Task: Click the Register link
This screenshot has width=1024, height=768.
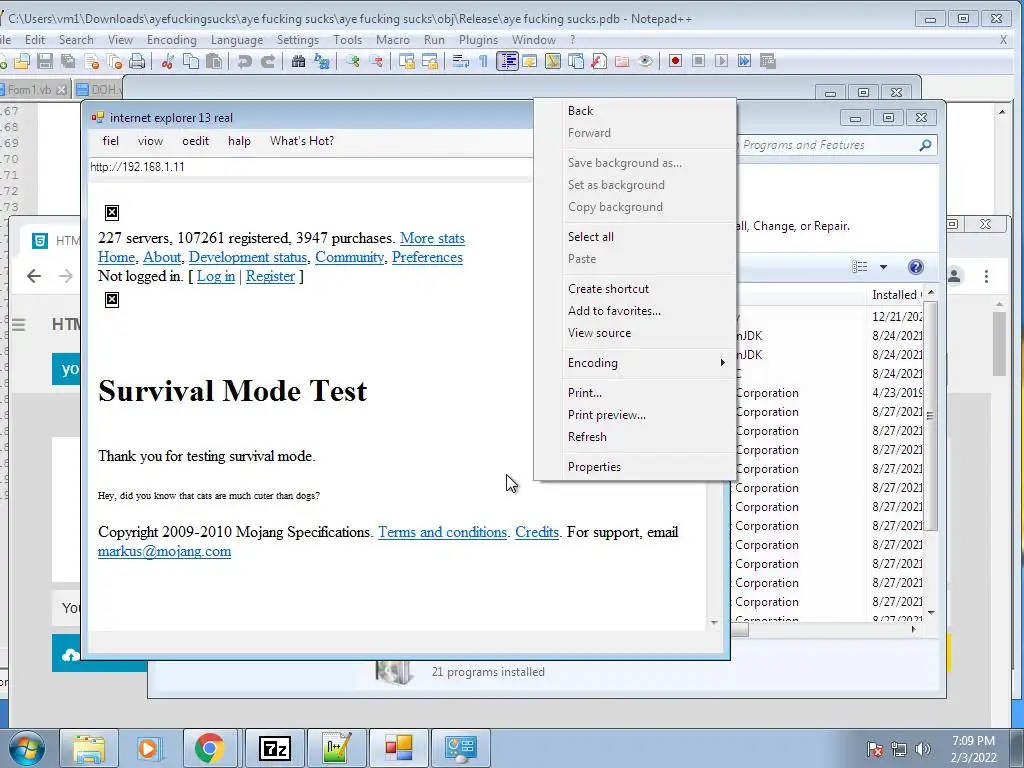Action: 270,276
